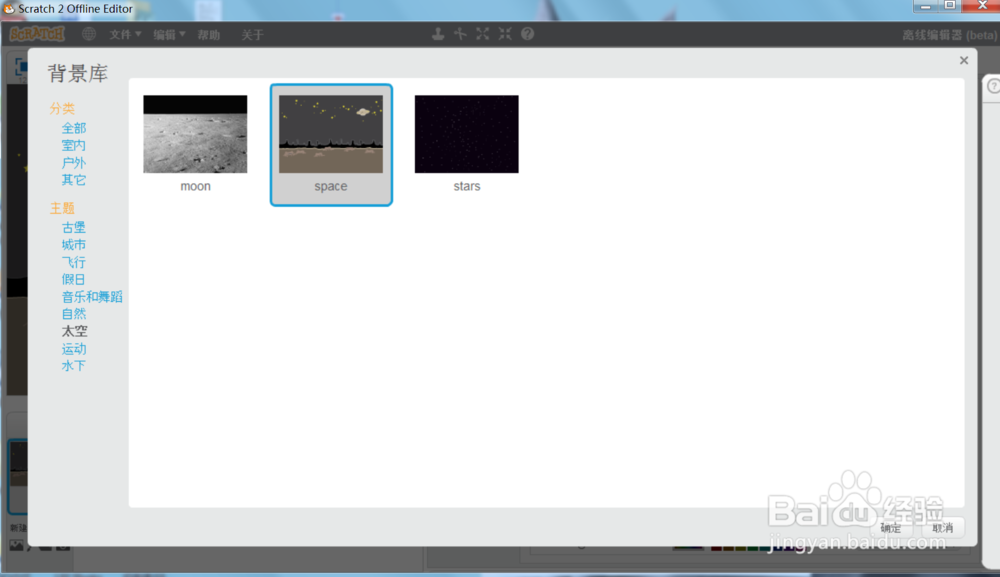This screenshot has width=1000, height=577.
Task: Select the 太空 theme
Action: pos(74,331)
